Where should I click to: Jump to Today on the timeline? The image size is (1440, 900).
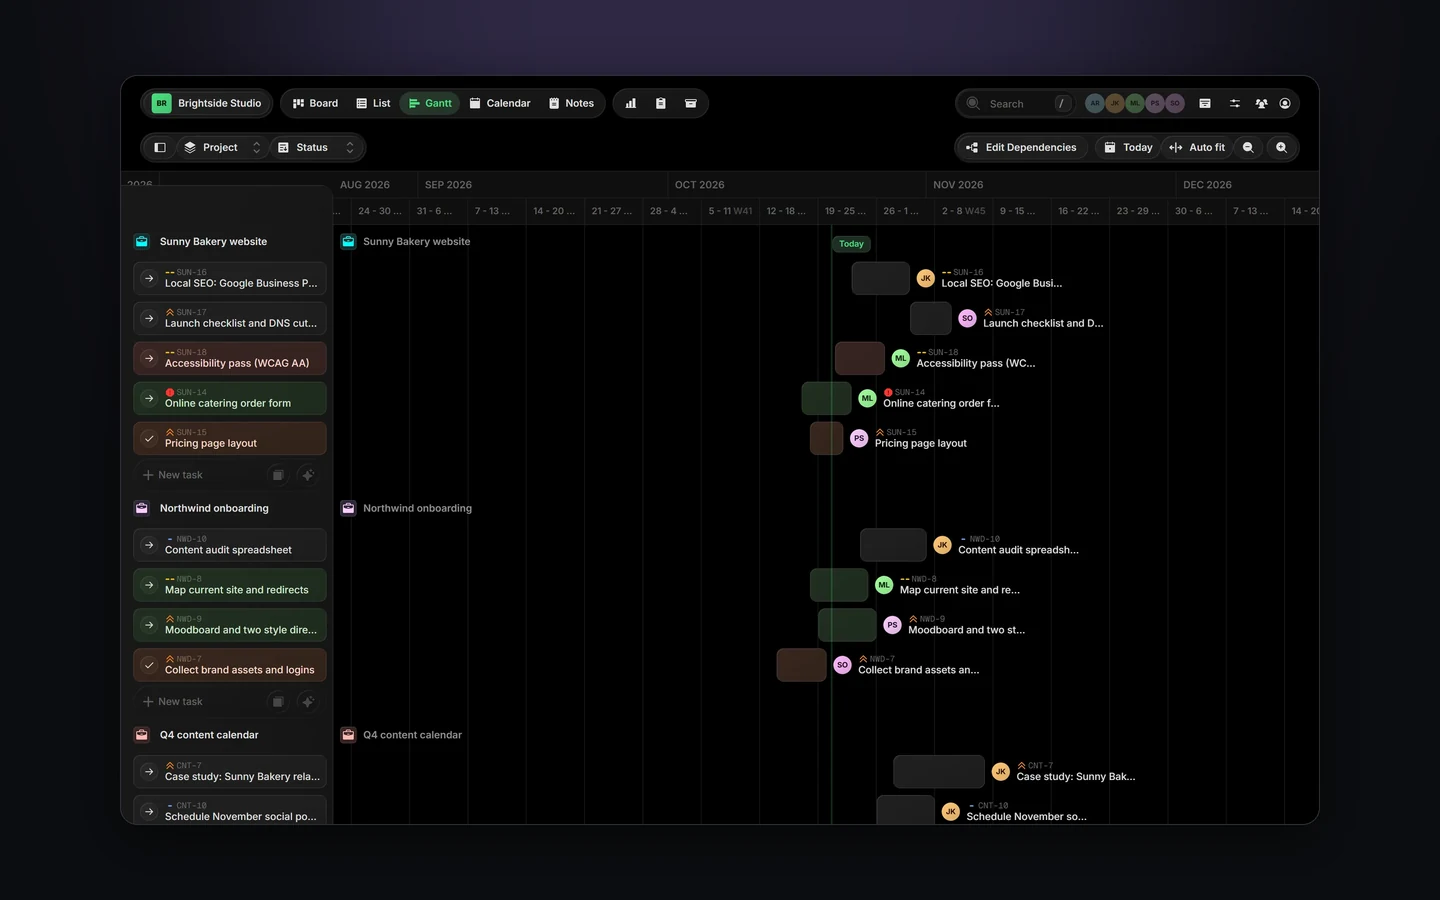tap(1128, 147)
